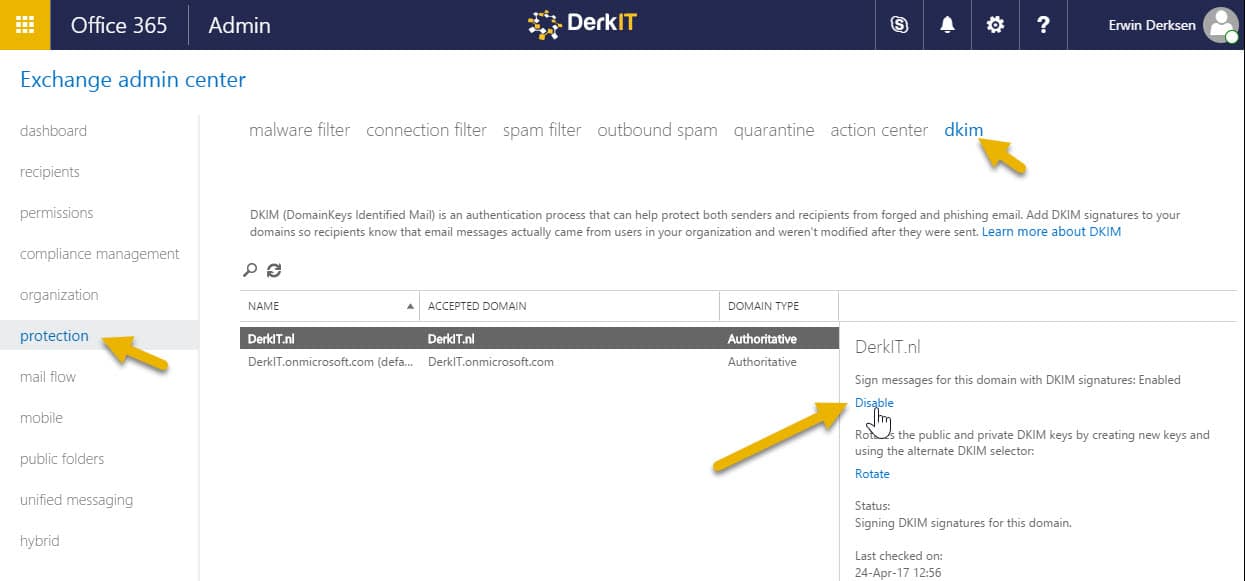Screen dimensions: 1245x581
Task: Click DerkIT.nl heading in details pane
Action: (x=888, y=347)
